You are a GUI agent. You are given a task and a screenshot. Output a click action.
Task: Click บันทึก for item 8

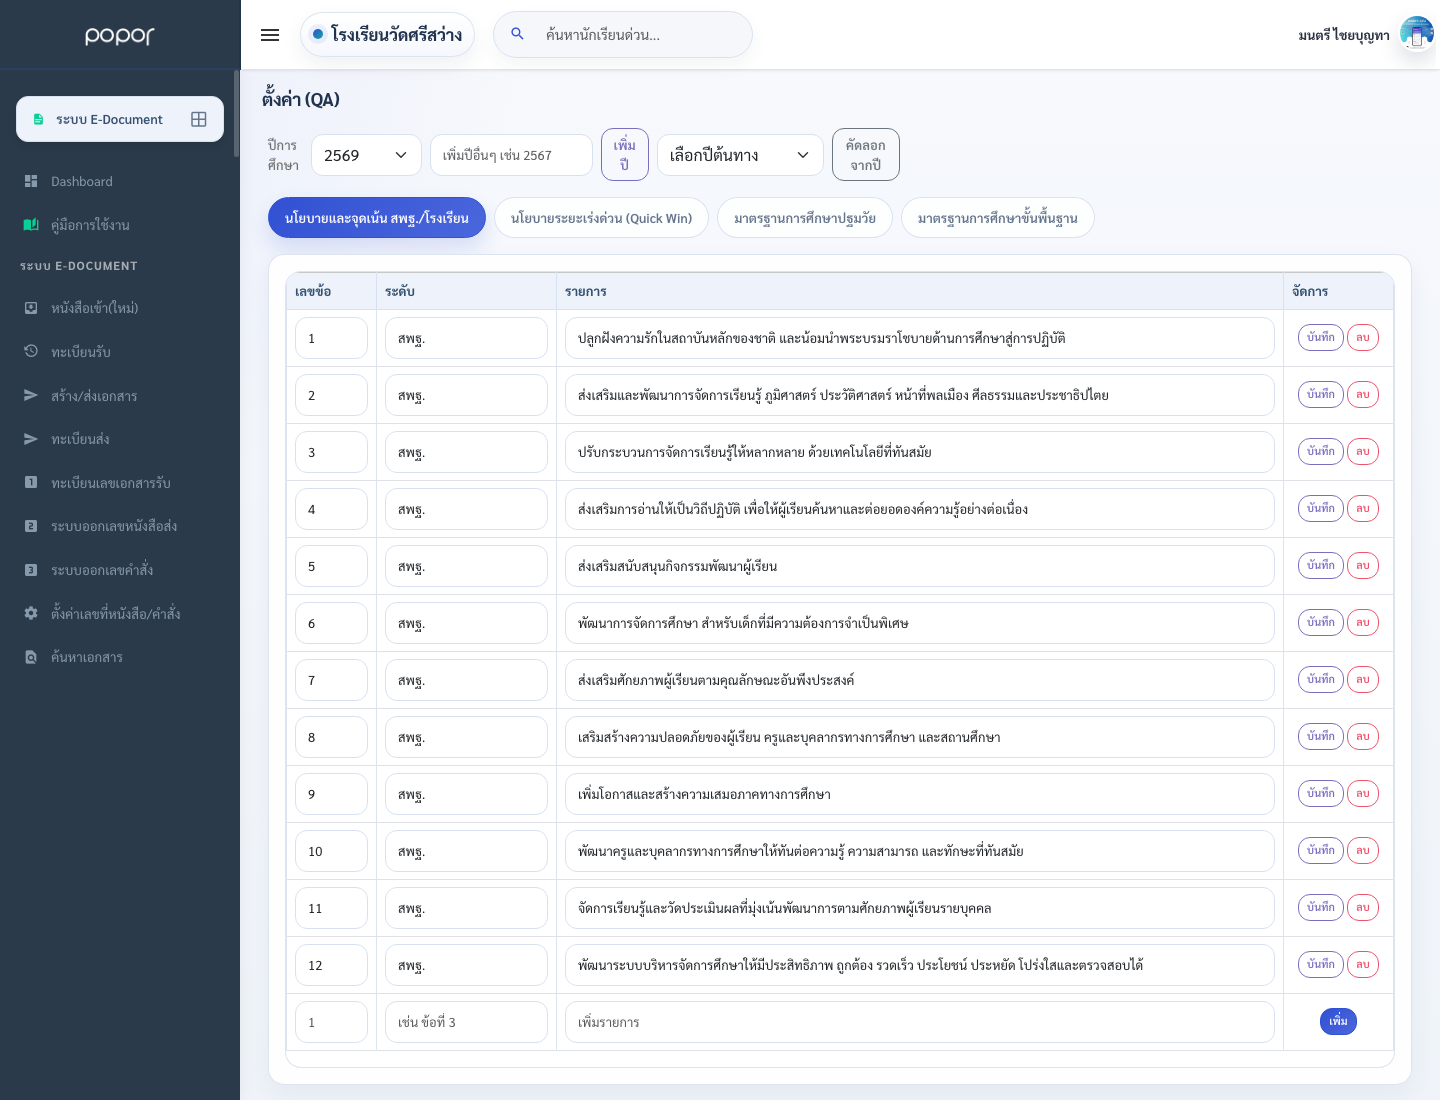(x=1321, y=736)
